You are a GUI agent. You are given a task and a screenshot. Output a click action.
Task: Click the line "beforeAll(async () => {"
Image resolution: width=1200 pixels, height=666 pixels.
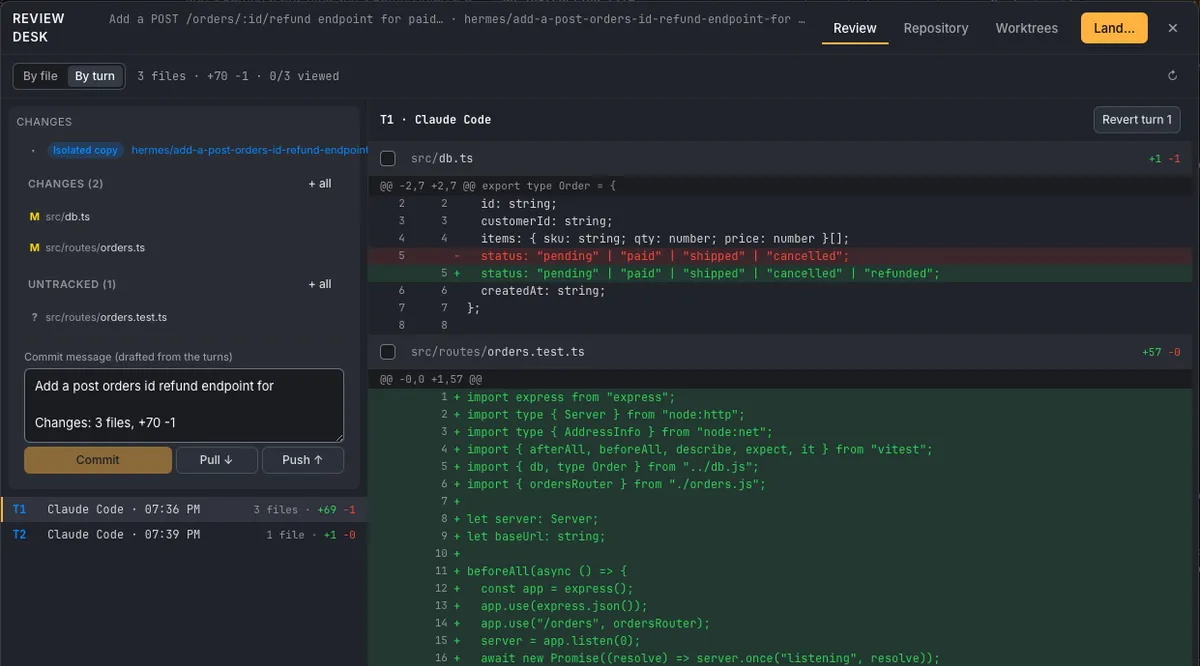click(780, 571)
